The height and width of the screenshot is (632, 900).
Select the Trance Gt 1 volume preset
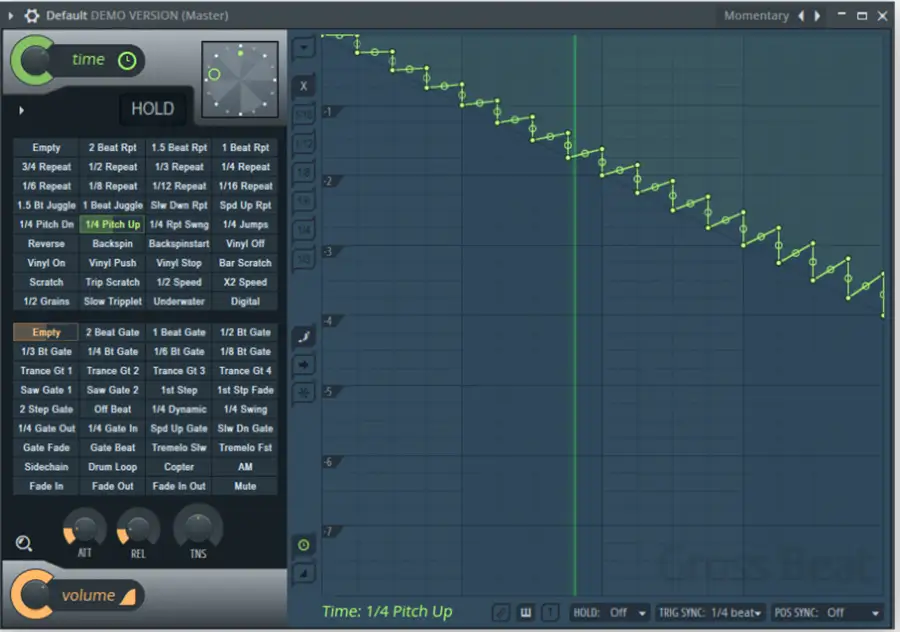pos(45,370)
